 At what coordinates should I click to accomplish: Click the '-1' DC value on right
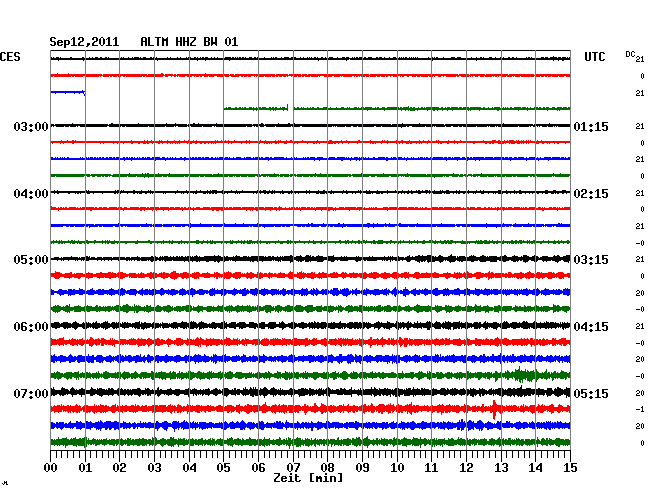(640, 409)
